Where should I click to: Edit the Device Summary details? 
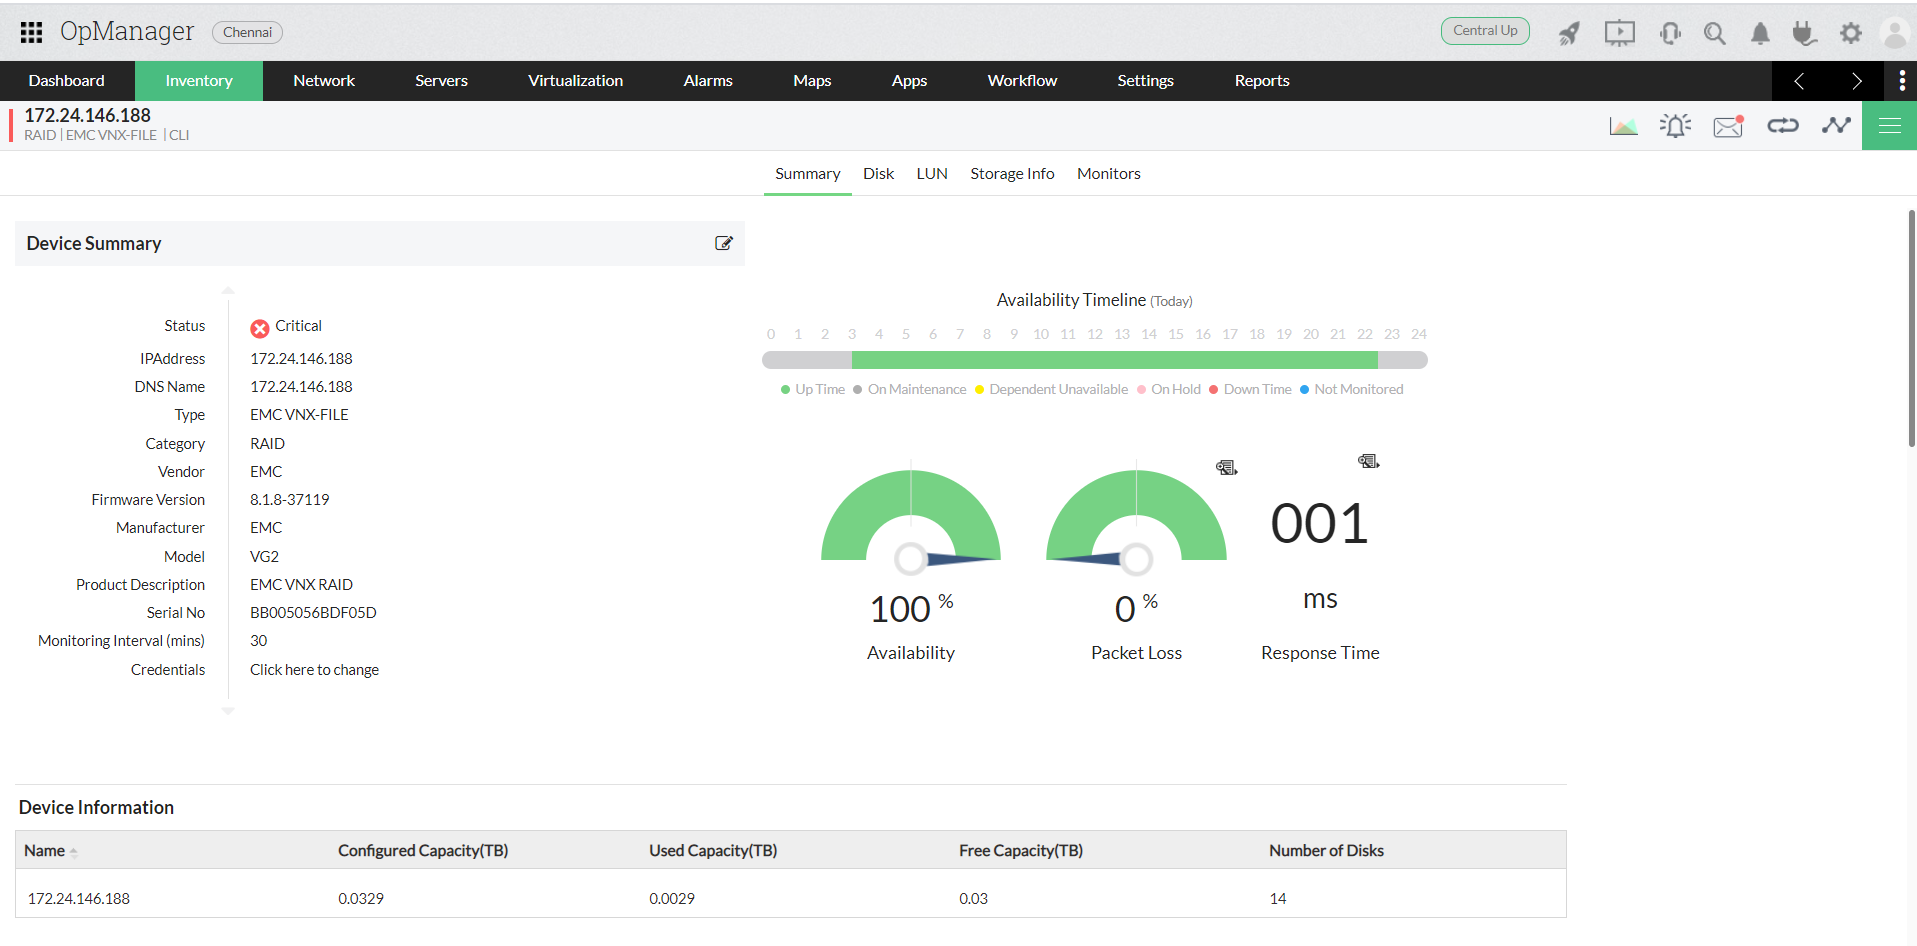click(x=724, y=243)
